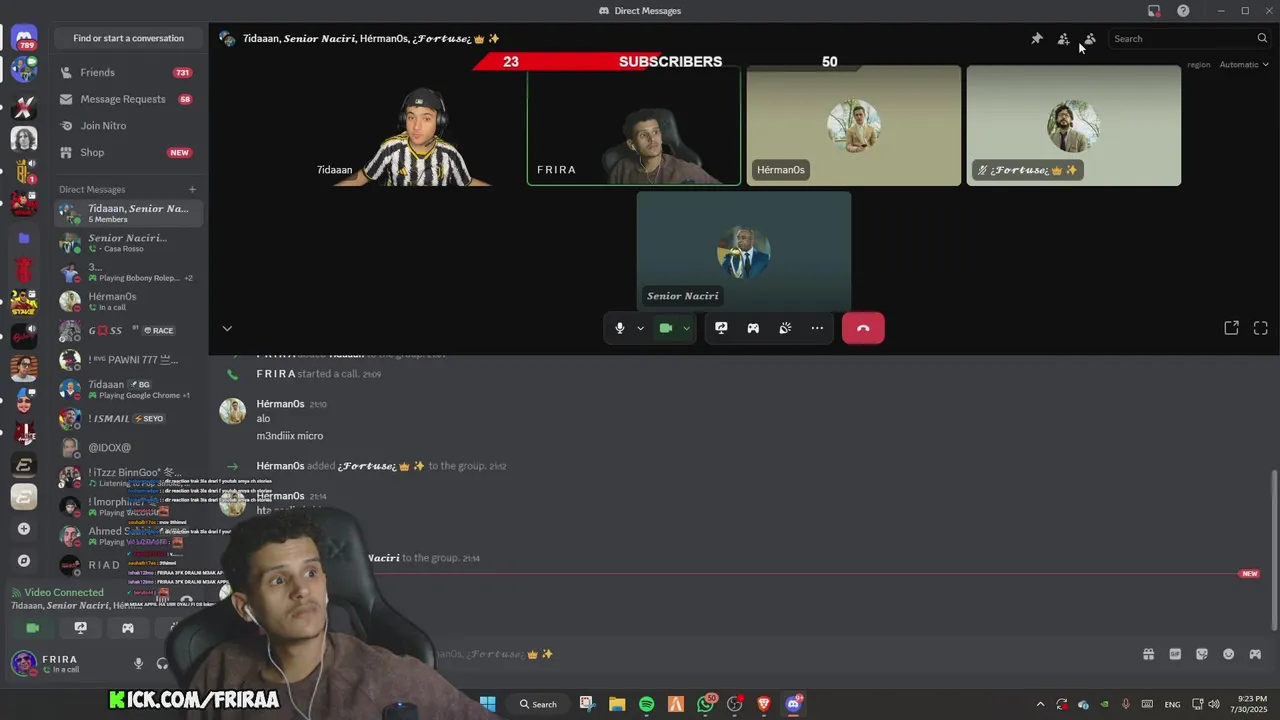Viewport: 1280px width, 720px height.
Task: Open Discord home direct messages icon
Action: tap(24, 39)
